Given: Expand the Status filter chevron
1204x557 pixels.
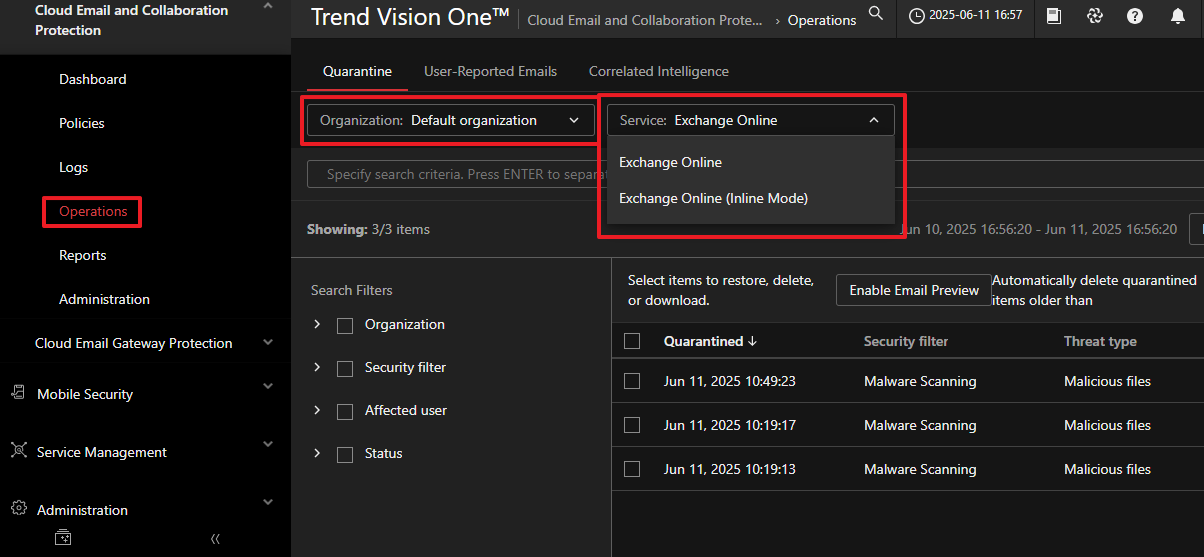Looking at the screenshot, I should [317, 453].
